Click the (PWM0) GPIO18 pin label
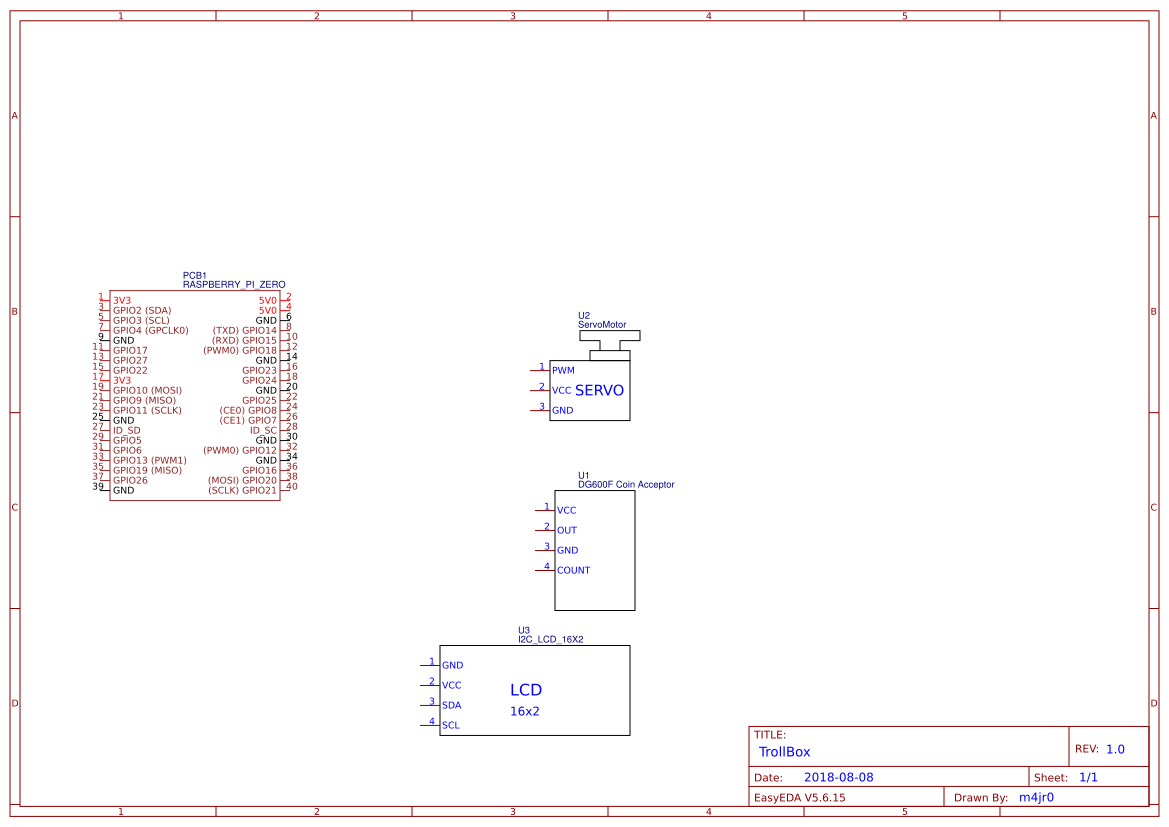 (x=240, y=350)
